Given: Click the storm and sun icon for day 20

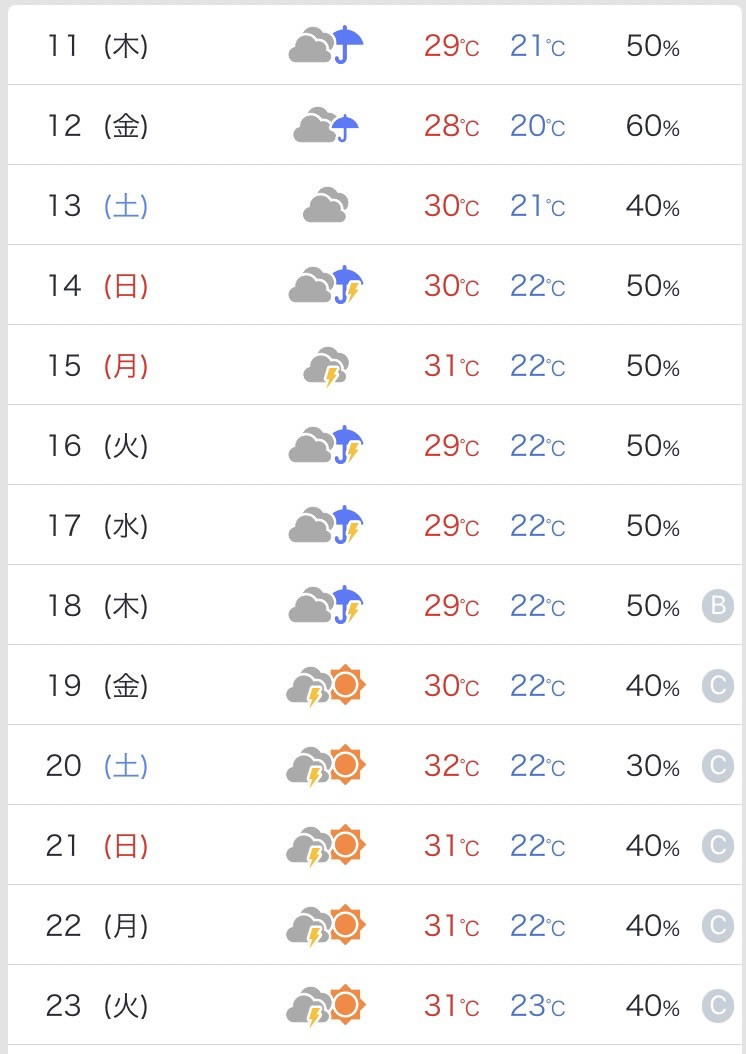Looking at the screenshot, I should click(326, 766).
